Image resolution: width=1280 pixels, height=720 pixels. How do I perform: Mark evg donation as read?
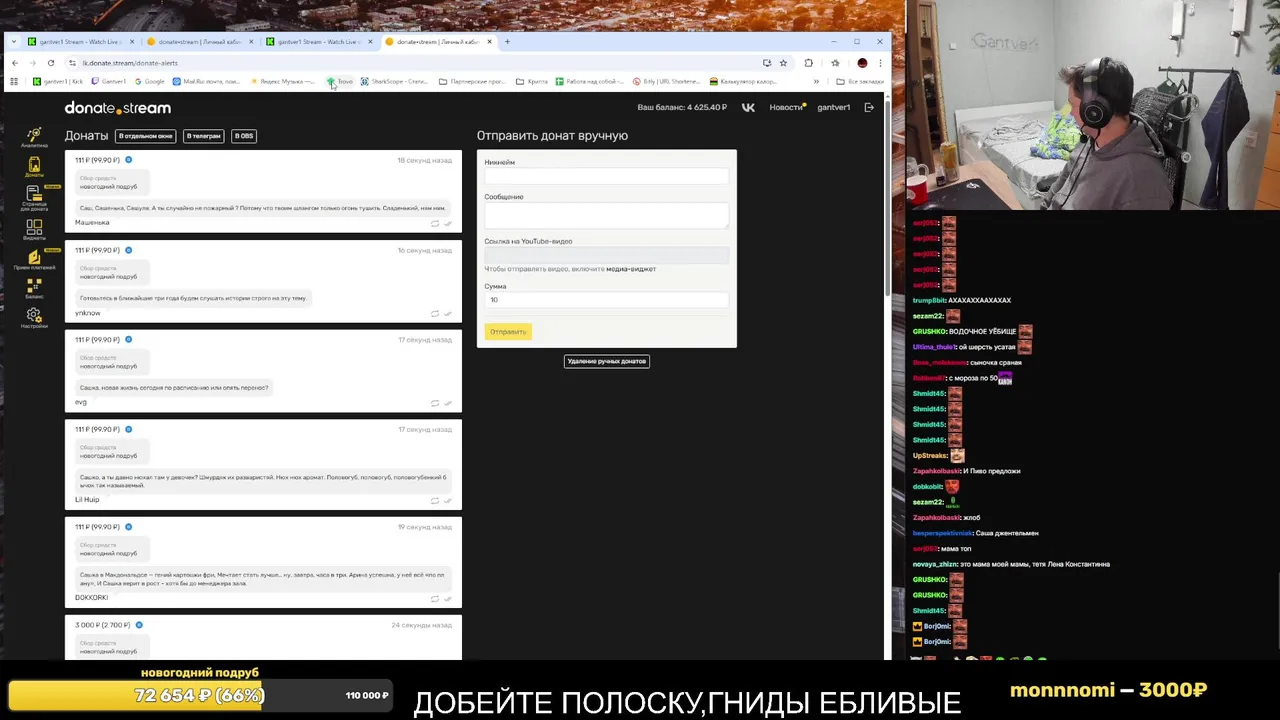447,403
